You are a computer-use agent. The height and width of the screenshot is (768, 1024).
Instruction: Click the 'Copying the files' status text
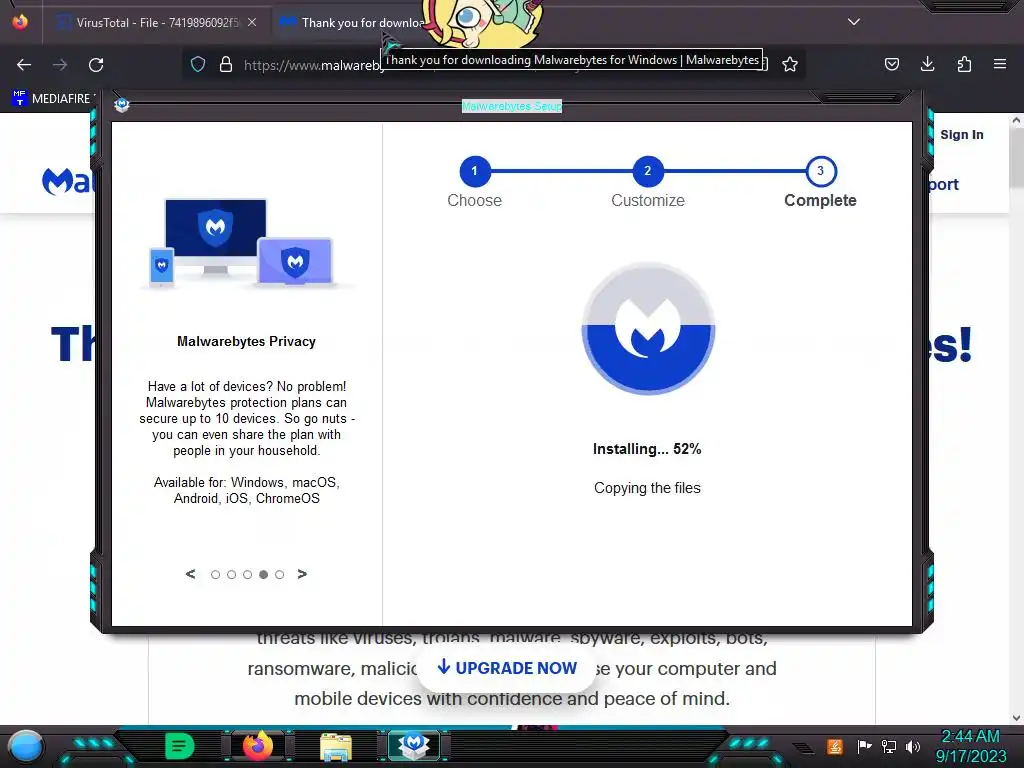[647, 488]
